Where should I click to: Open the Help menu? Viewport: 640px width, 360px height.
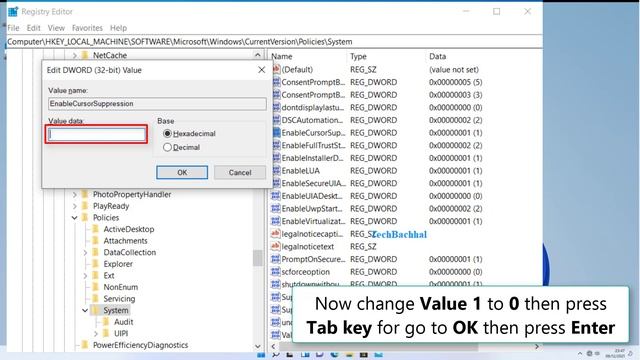[x=118, y=28]
